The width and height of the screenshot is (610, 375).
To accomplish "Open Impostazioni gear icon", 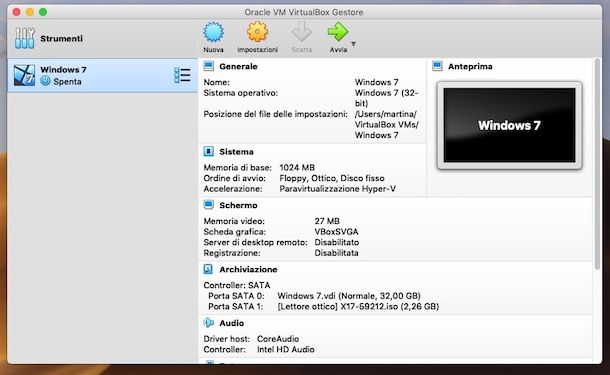I will [258, 32].
